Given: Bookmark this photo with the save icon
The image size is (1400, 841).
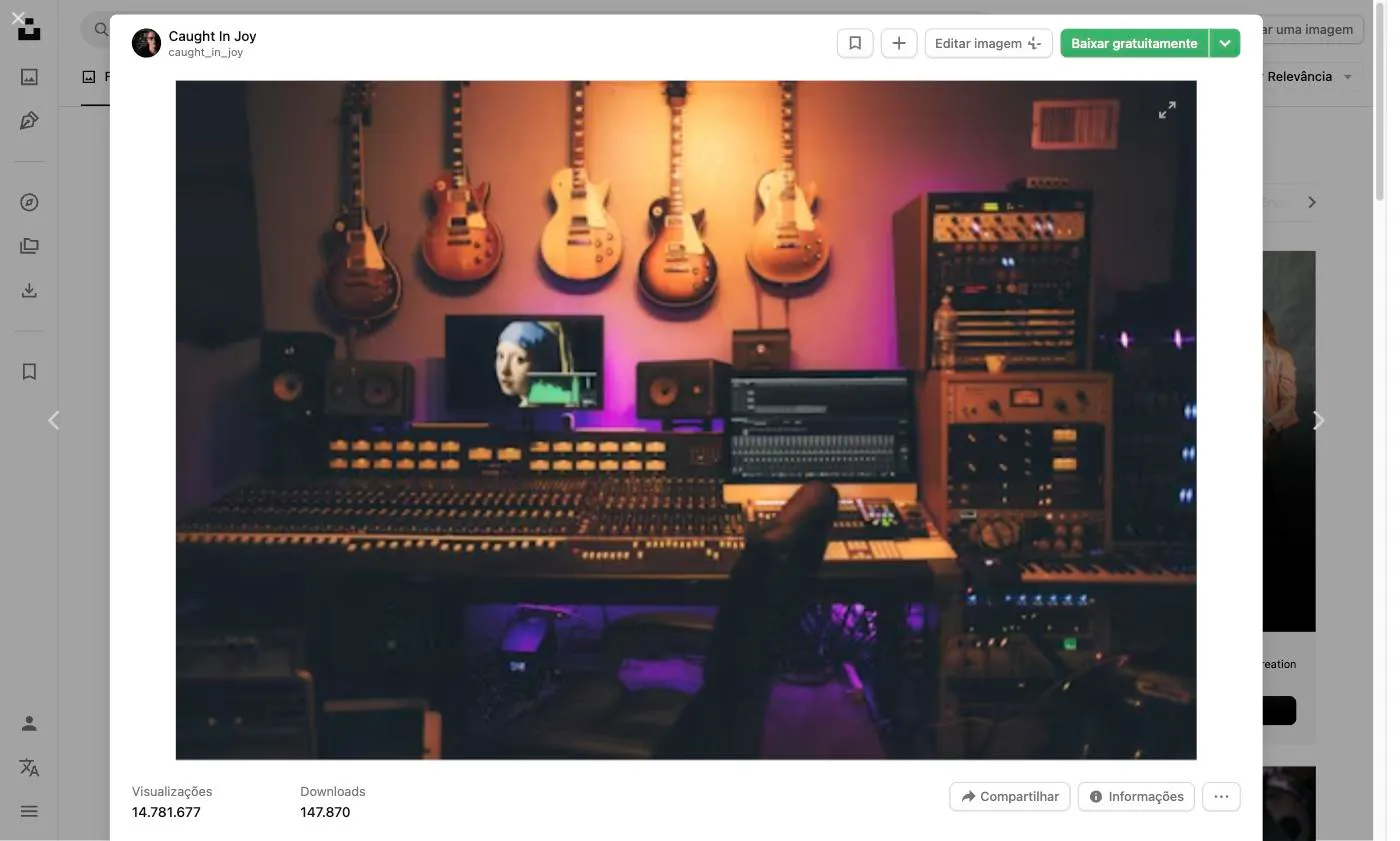Looking at the screenshot, I should 855,43.
